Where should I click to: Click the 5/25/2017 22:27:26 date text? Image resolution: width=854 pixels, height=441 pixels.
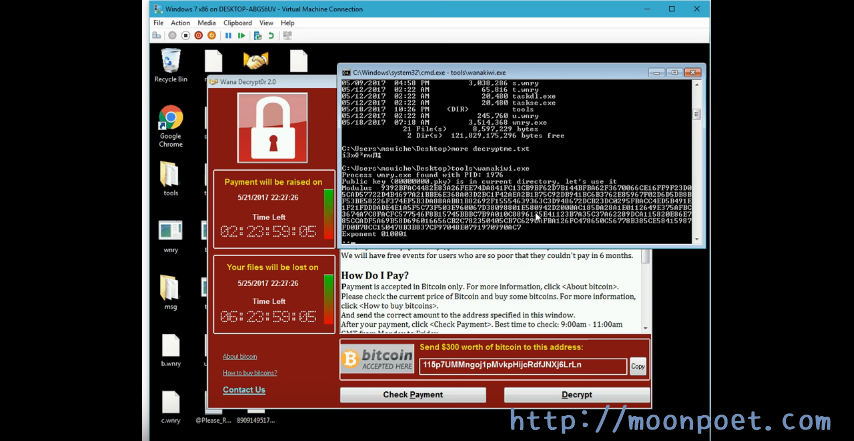point(267,284)
